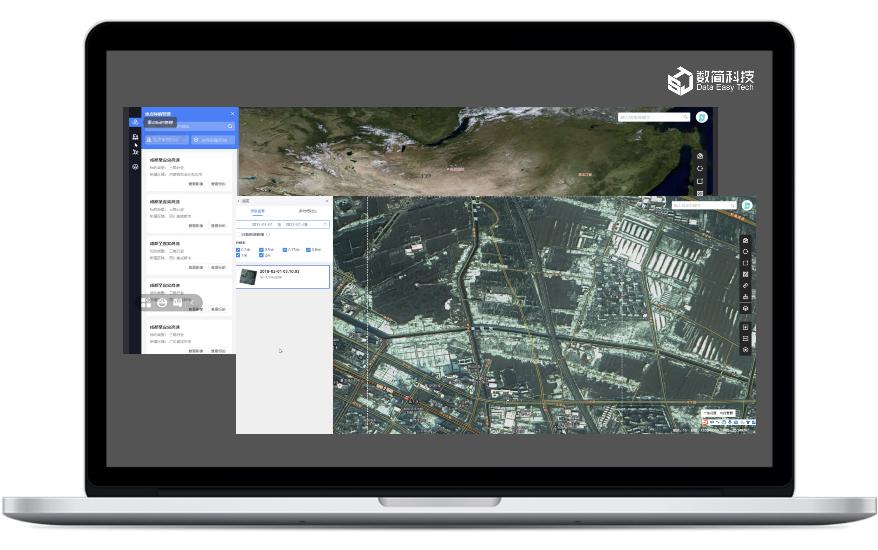Open the second icon in the back window's dark sidebar

[x=135, y=137]
